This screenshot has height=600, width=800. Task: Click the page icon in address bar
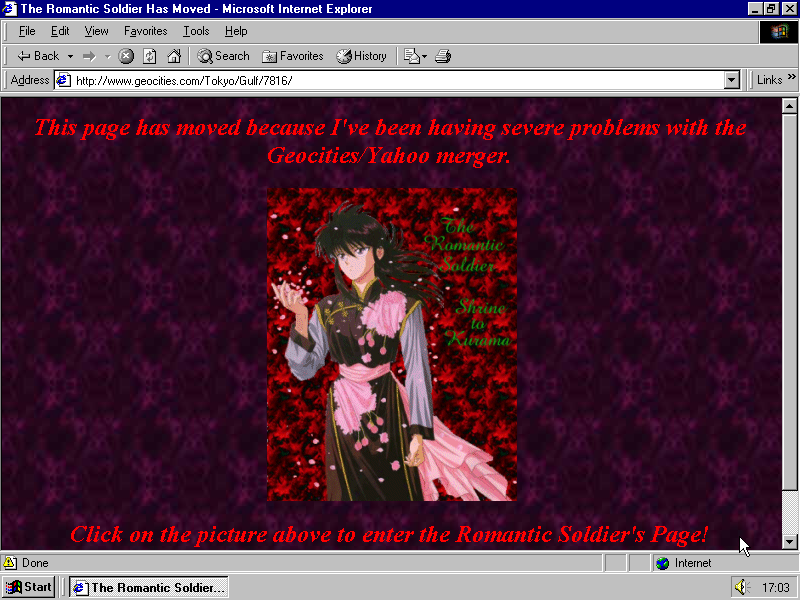tap(63, 80)
